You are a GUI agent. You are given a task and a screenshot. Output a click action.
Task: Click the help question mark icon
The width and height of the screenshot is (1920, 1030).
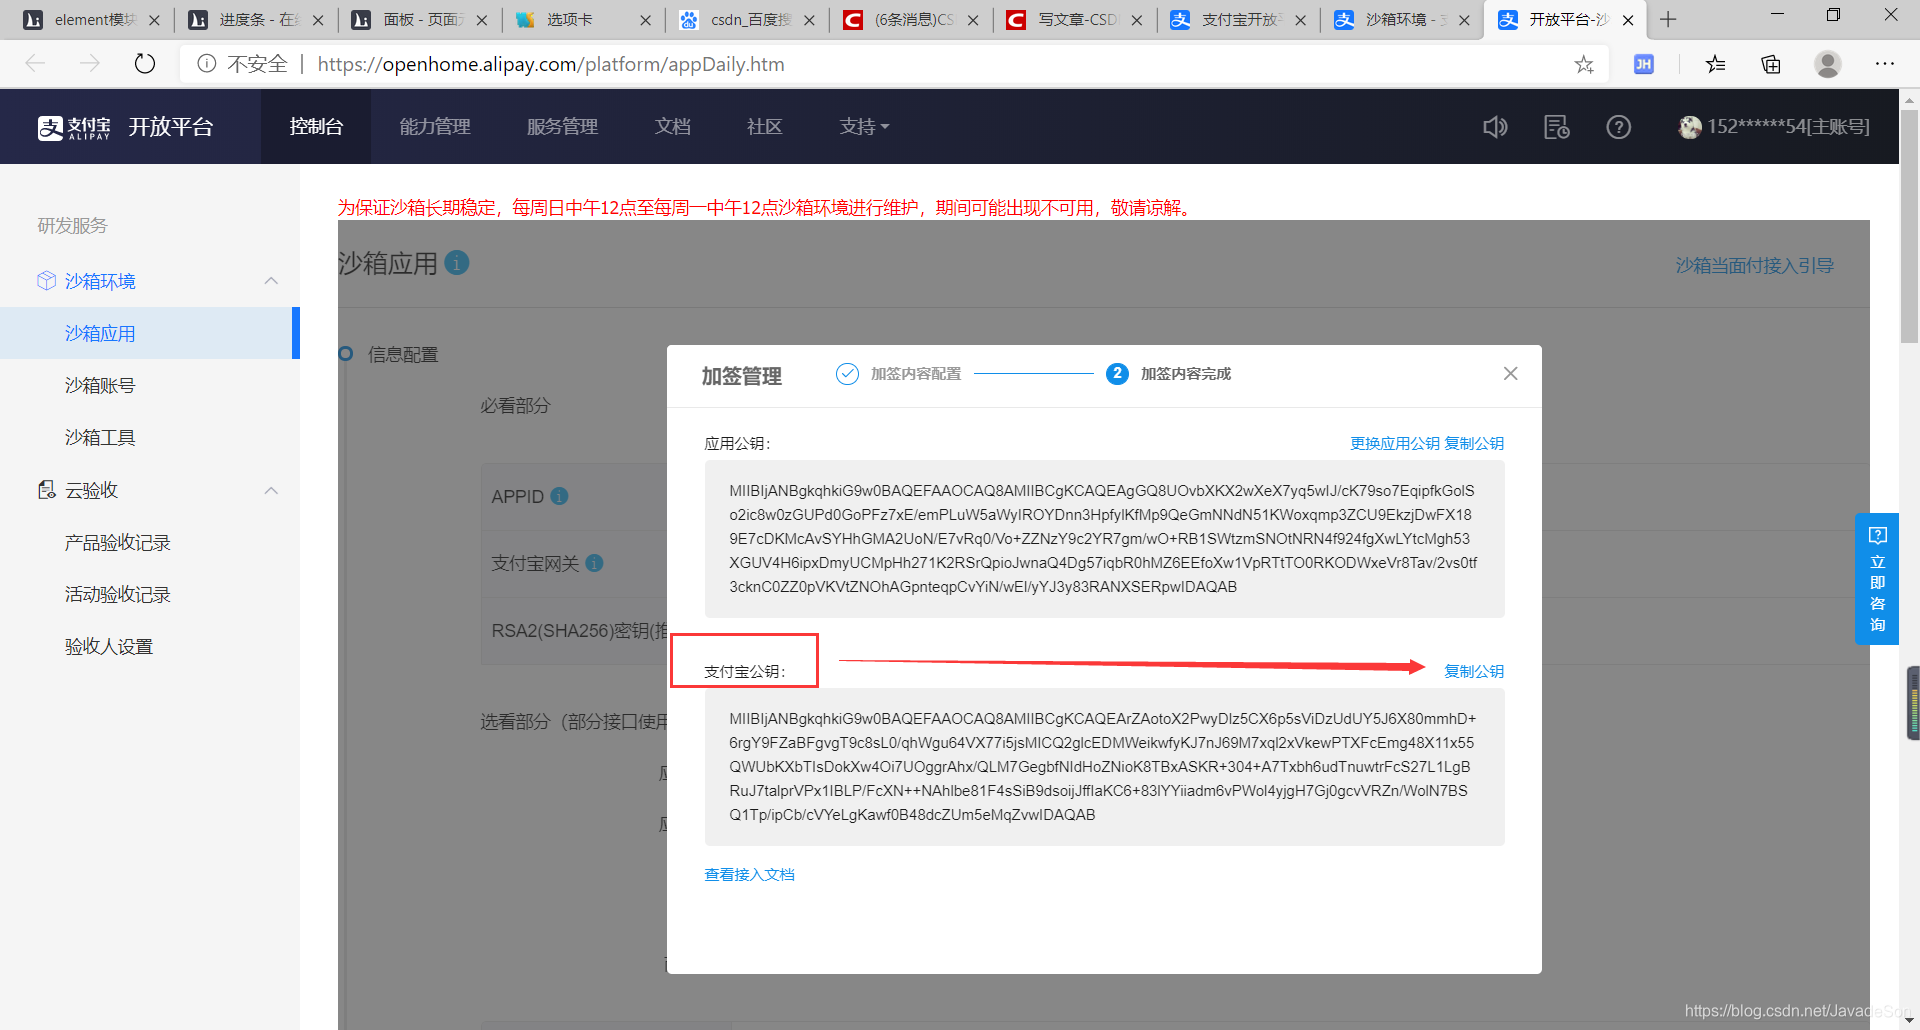(1618, 127)
